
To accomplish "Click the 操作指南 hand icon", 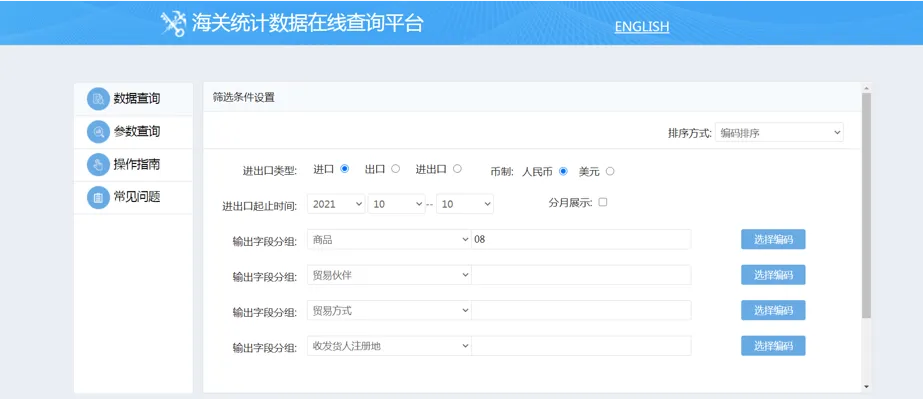I will click(x=98, y=165).
